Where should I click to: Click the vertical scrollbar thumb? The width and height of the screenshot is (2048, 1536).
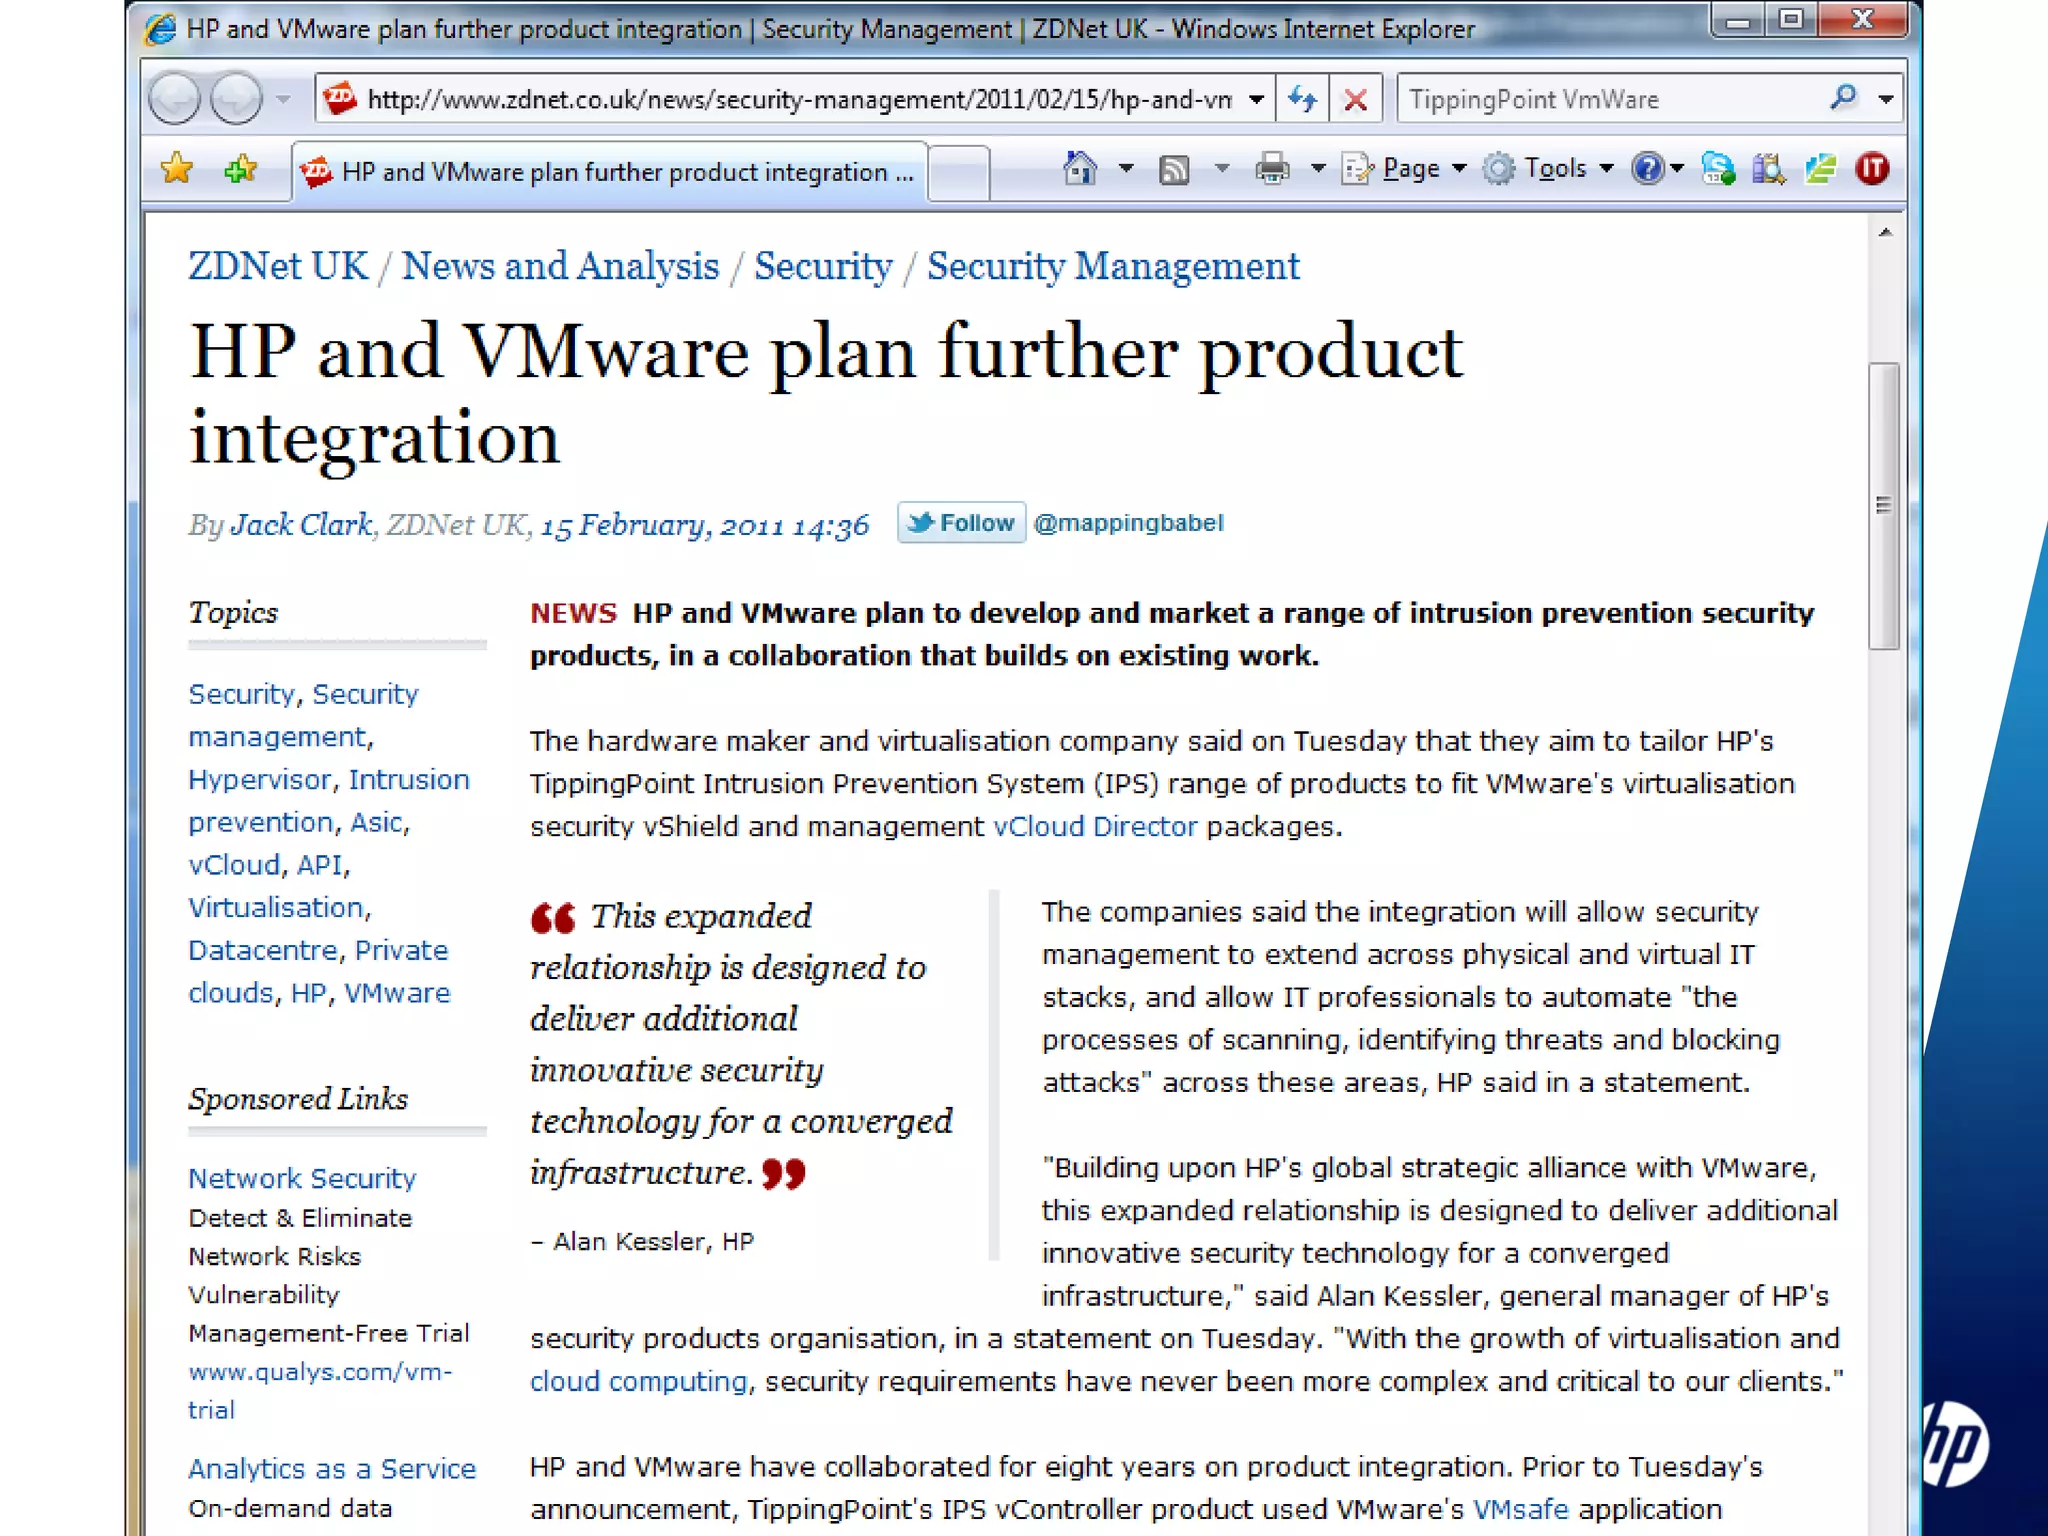(x=1883, y=505)
